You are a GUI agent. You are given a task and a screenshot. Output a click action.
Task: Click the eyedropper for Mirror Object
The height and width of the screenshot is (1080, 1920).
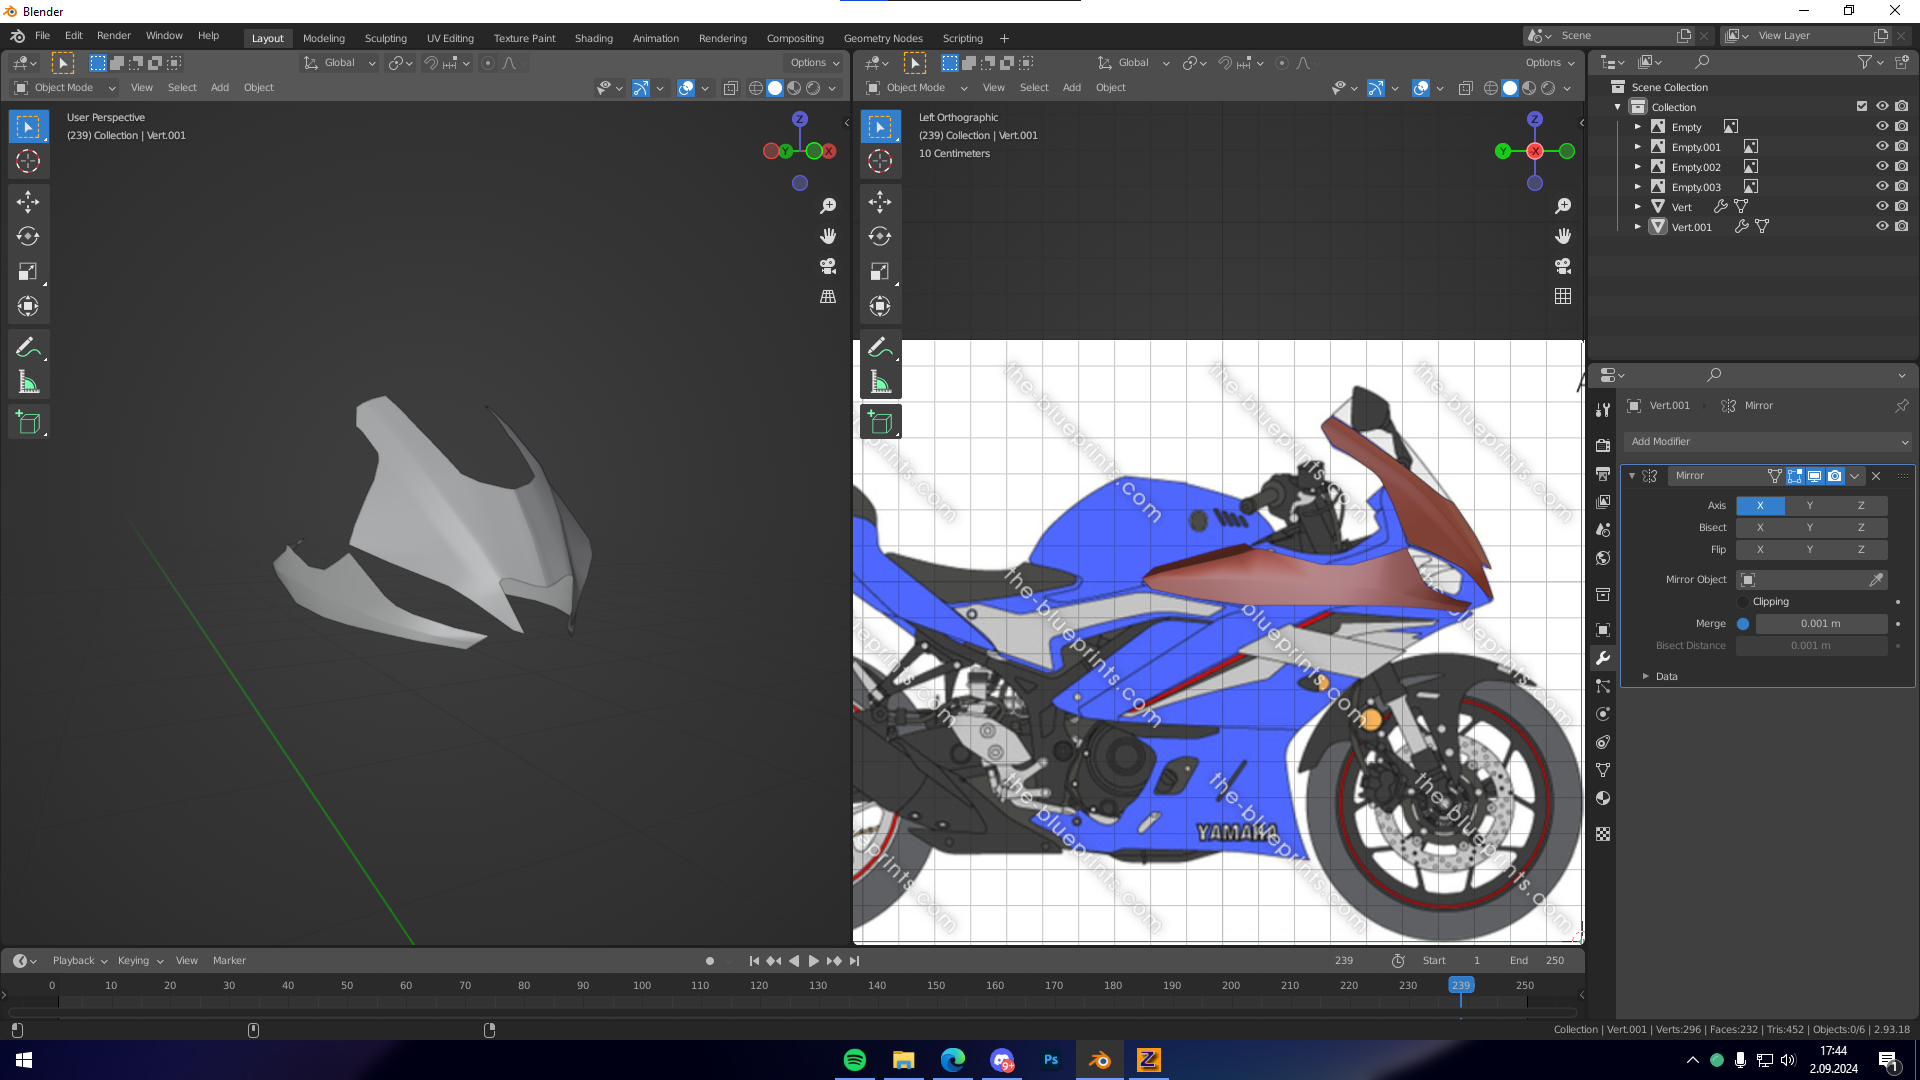coord(1876,580)
